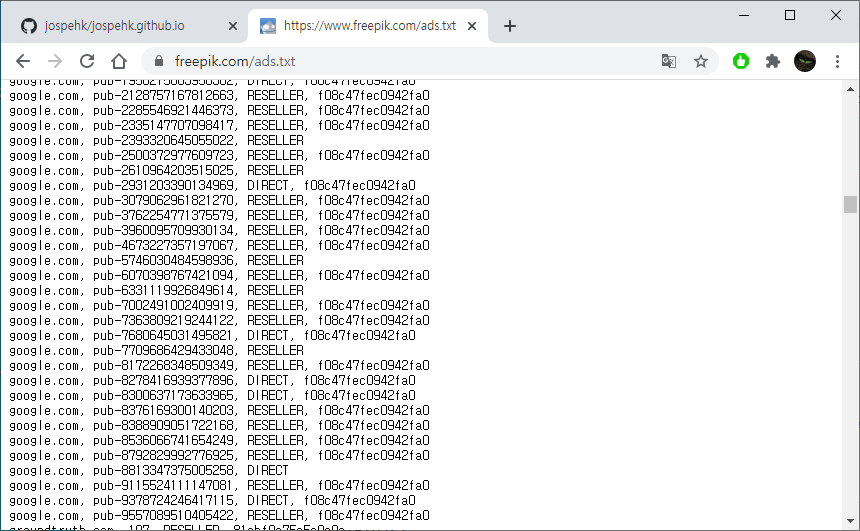Maximize the Chrome window
The height and width of the screenshot is (531, 860).
(790, 15)
